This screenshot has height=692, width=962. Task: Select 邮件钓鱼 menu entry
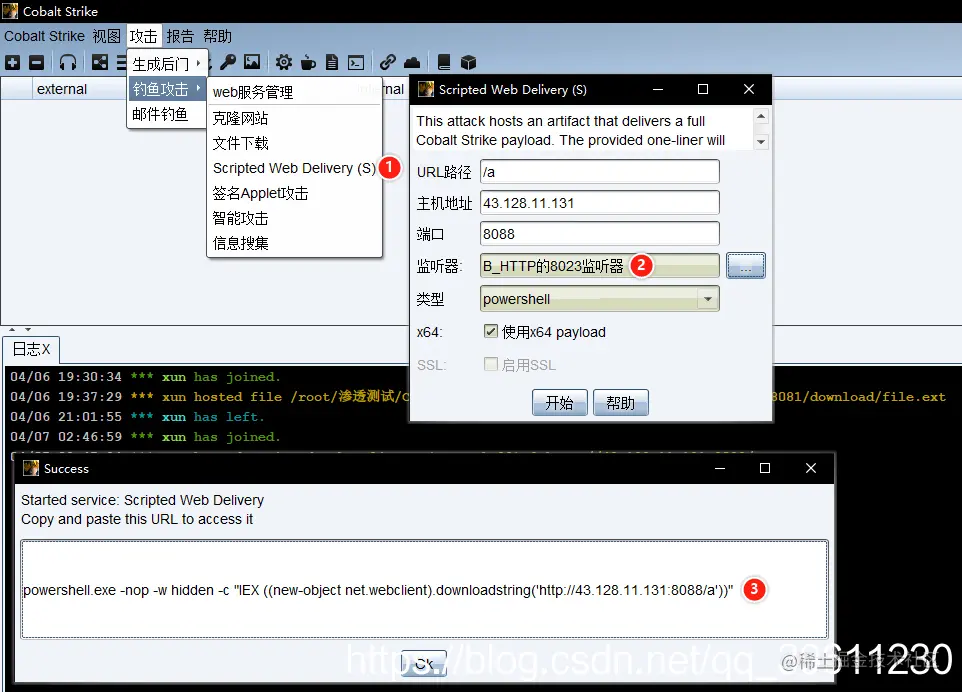pos(166,114)
